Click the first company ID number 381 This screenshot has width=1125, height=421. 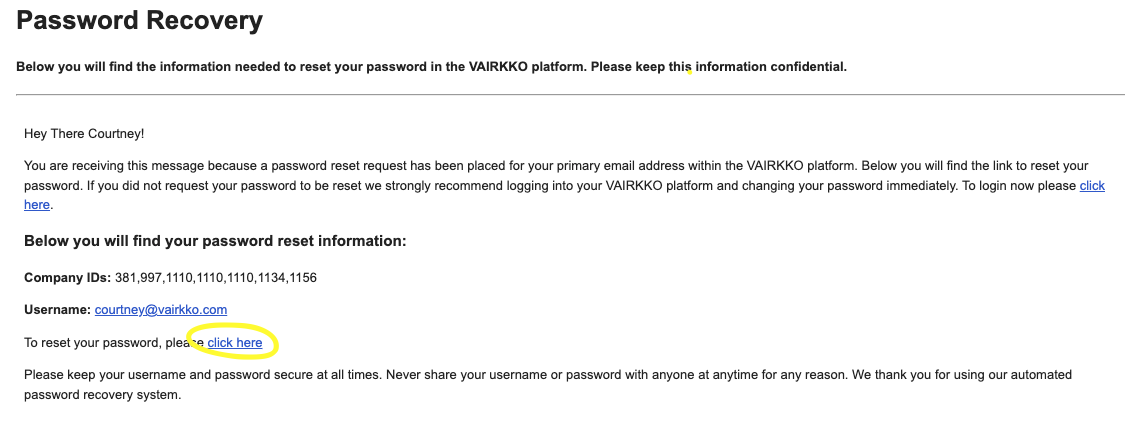click(126, 277)
